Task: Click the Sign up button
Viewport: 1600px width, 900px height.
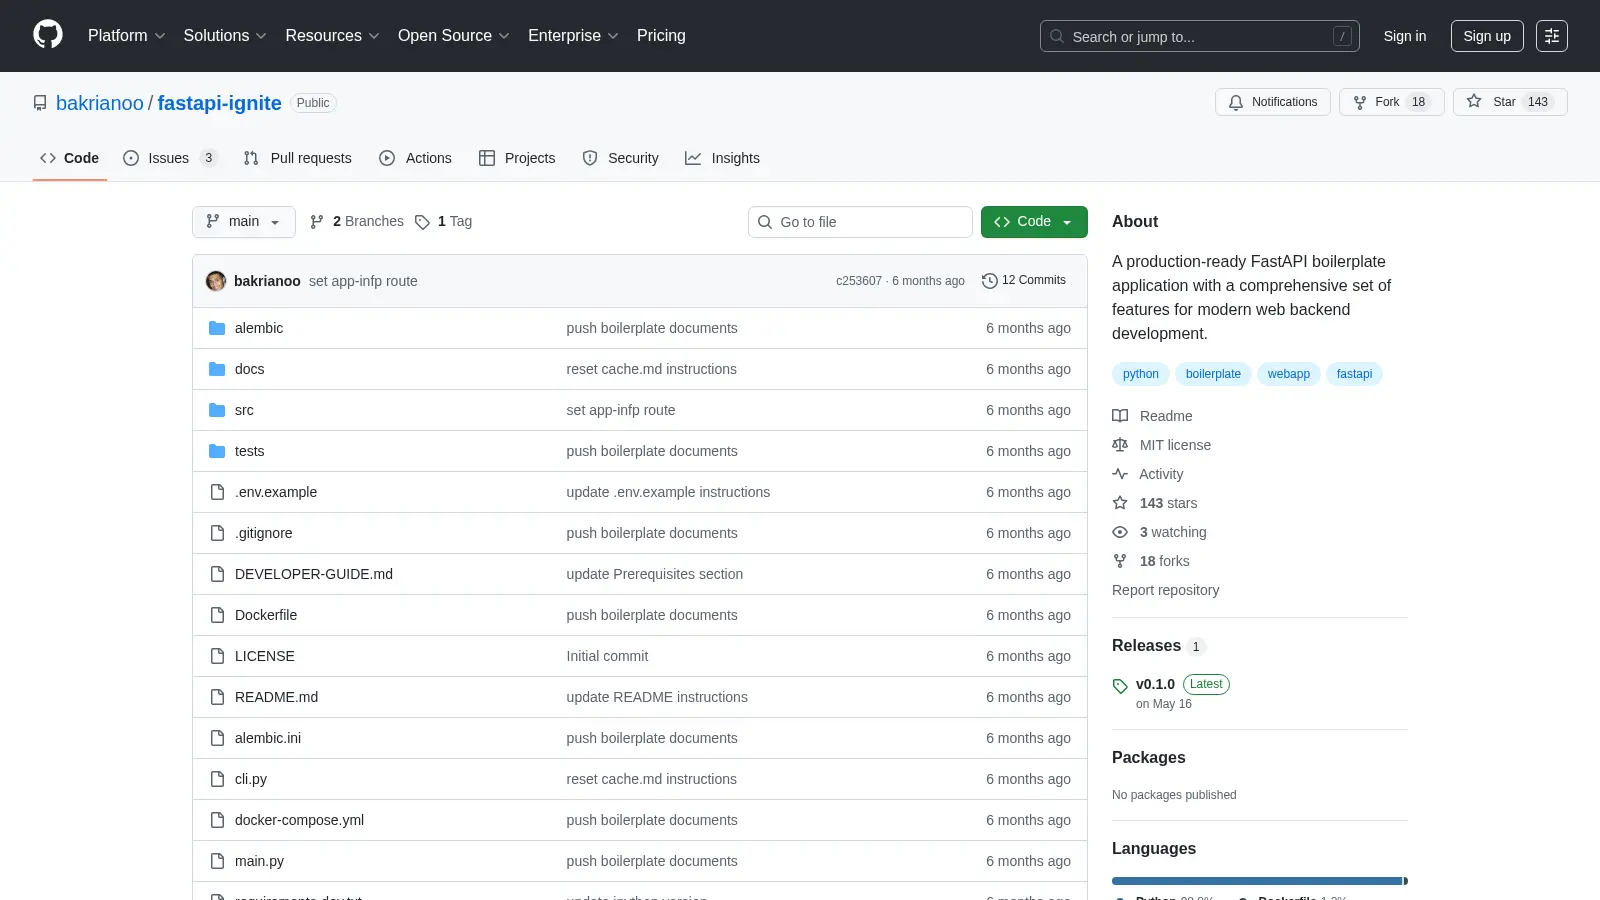Action: click(1487, 36)
